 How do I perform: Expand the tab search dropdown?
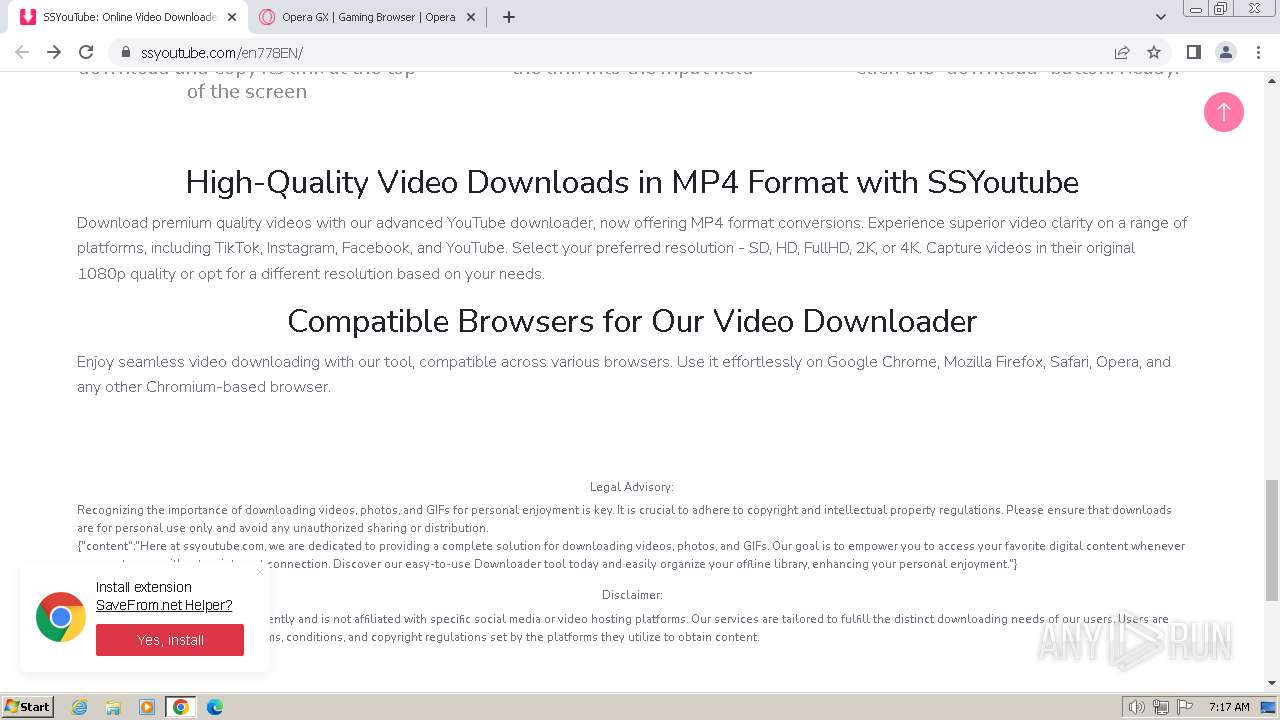coord(1161,17)
